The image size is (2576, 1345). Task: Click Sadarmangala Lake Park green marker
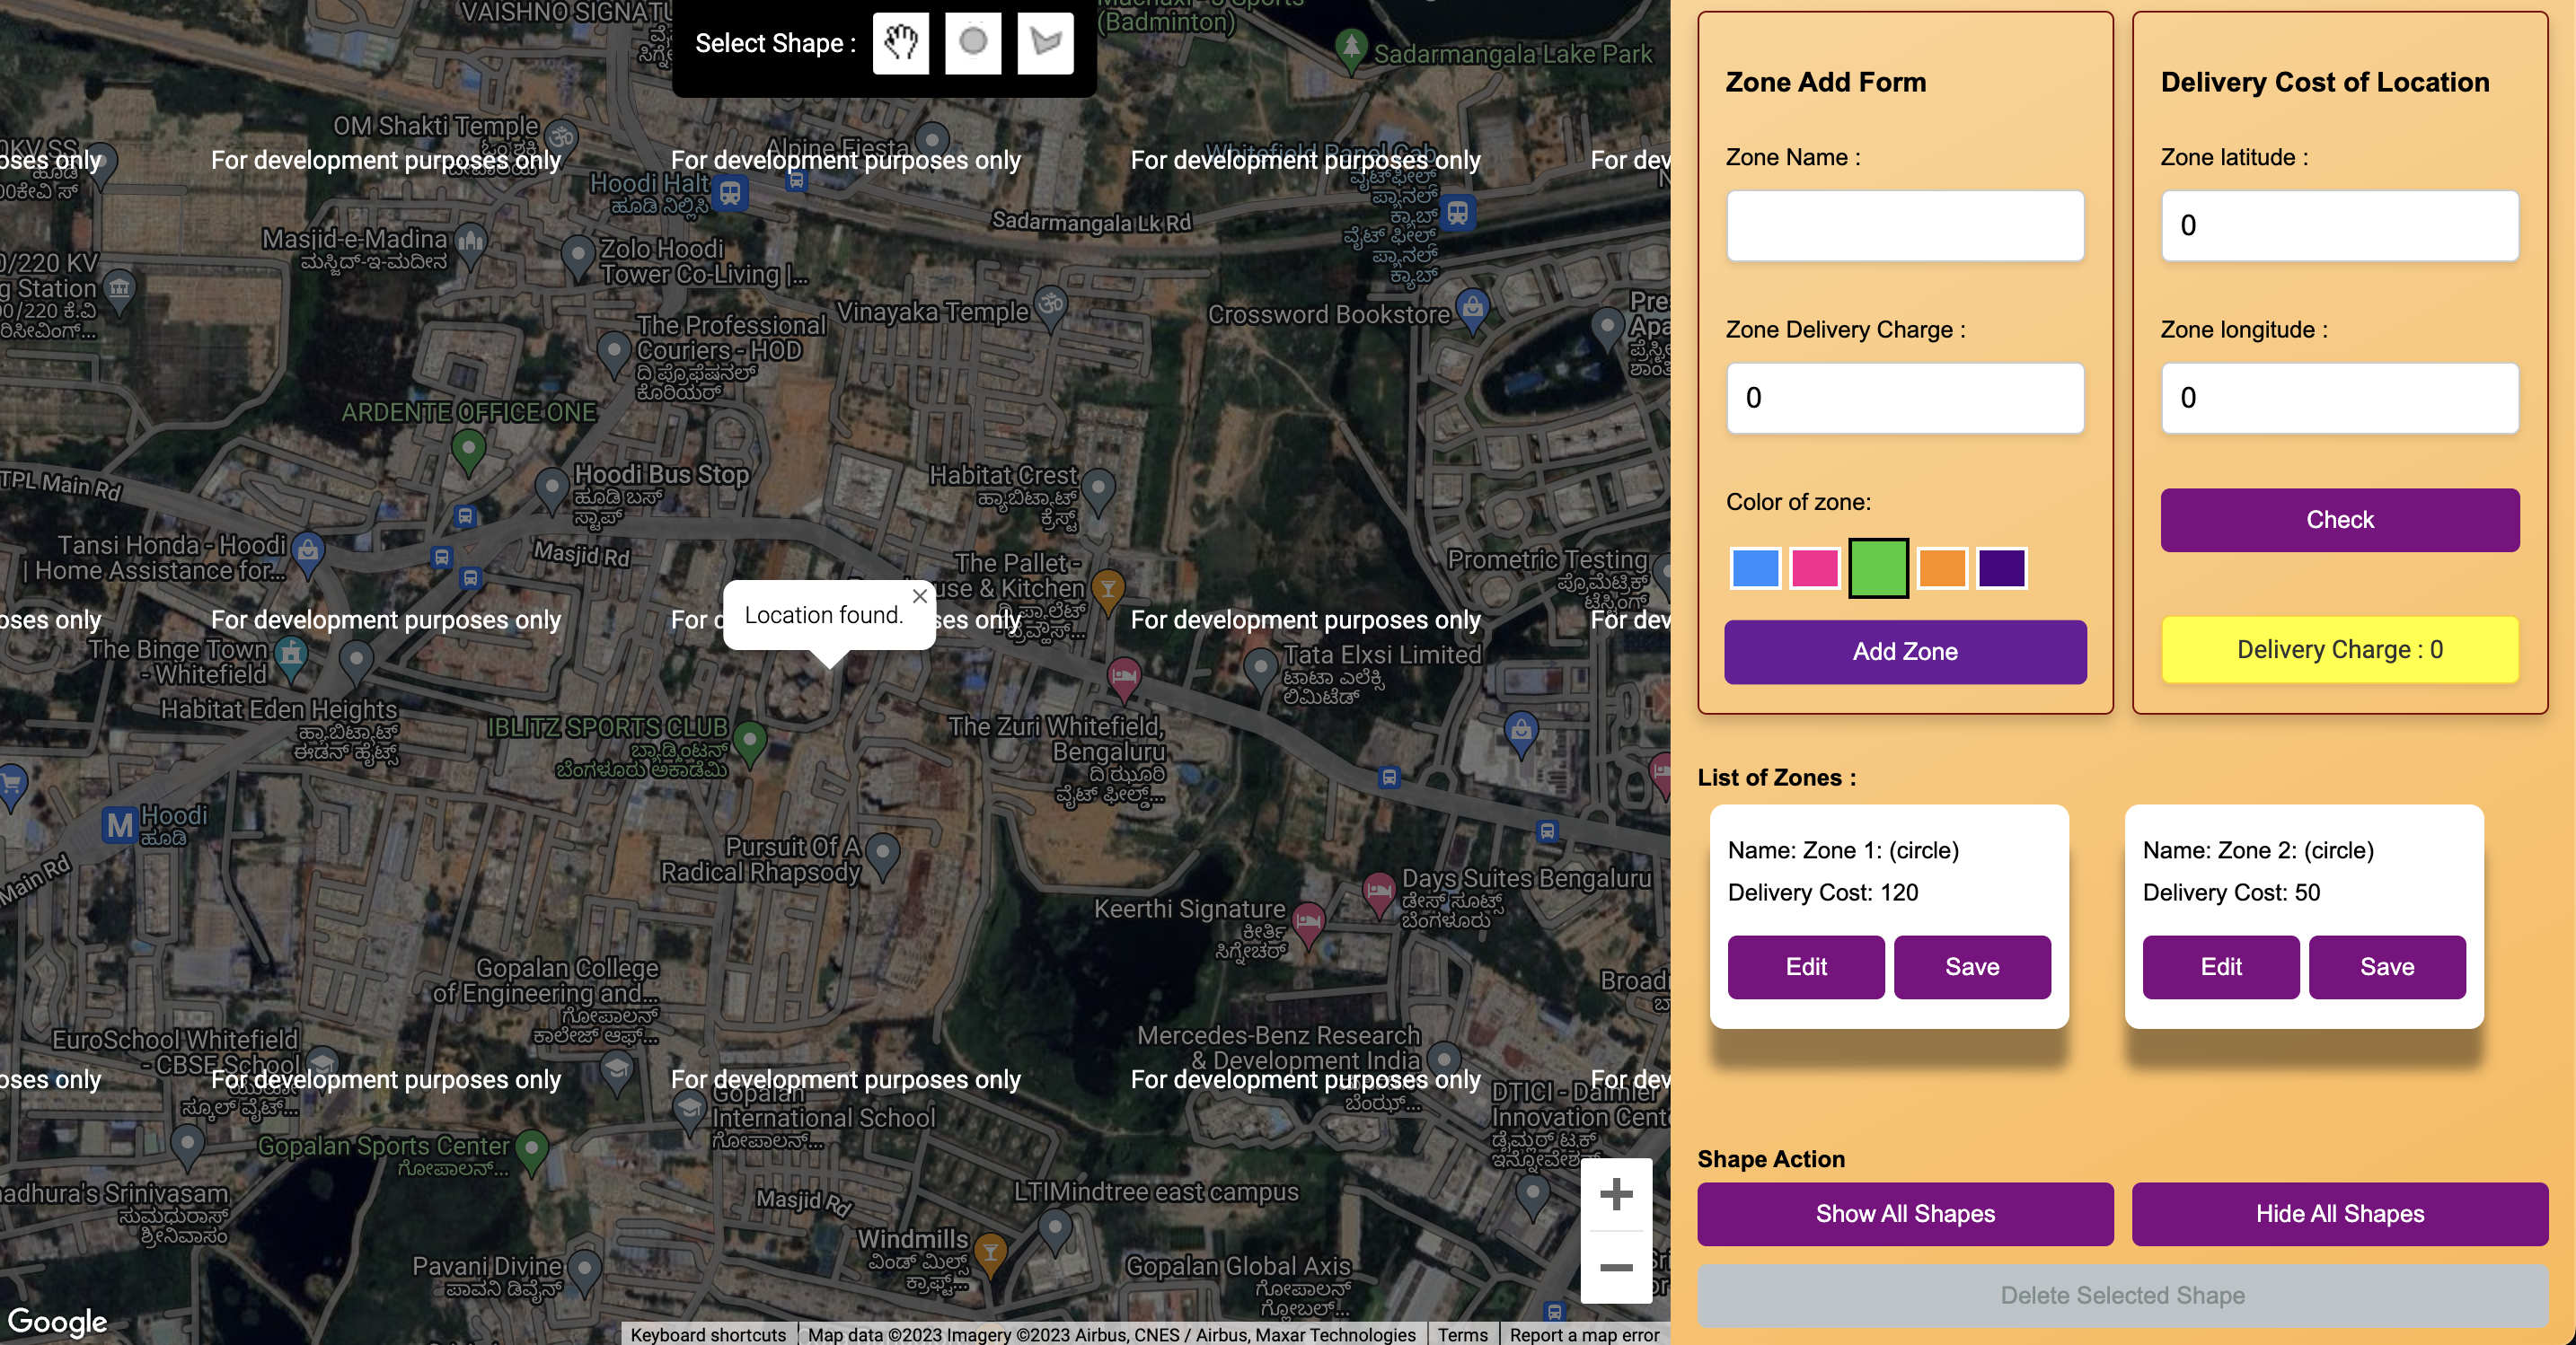click(1351, 49)
